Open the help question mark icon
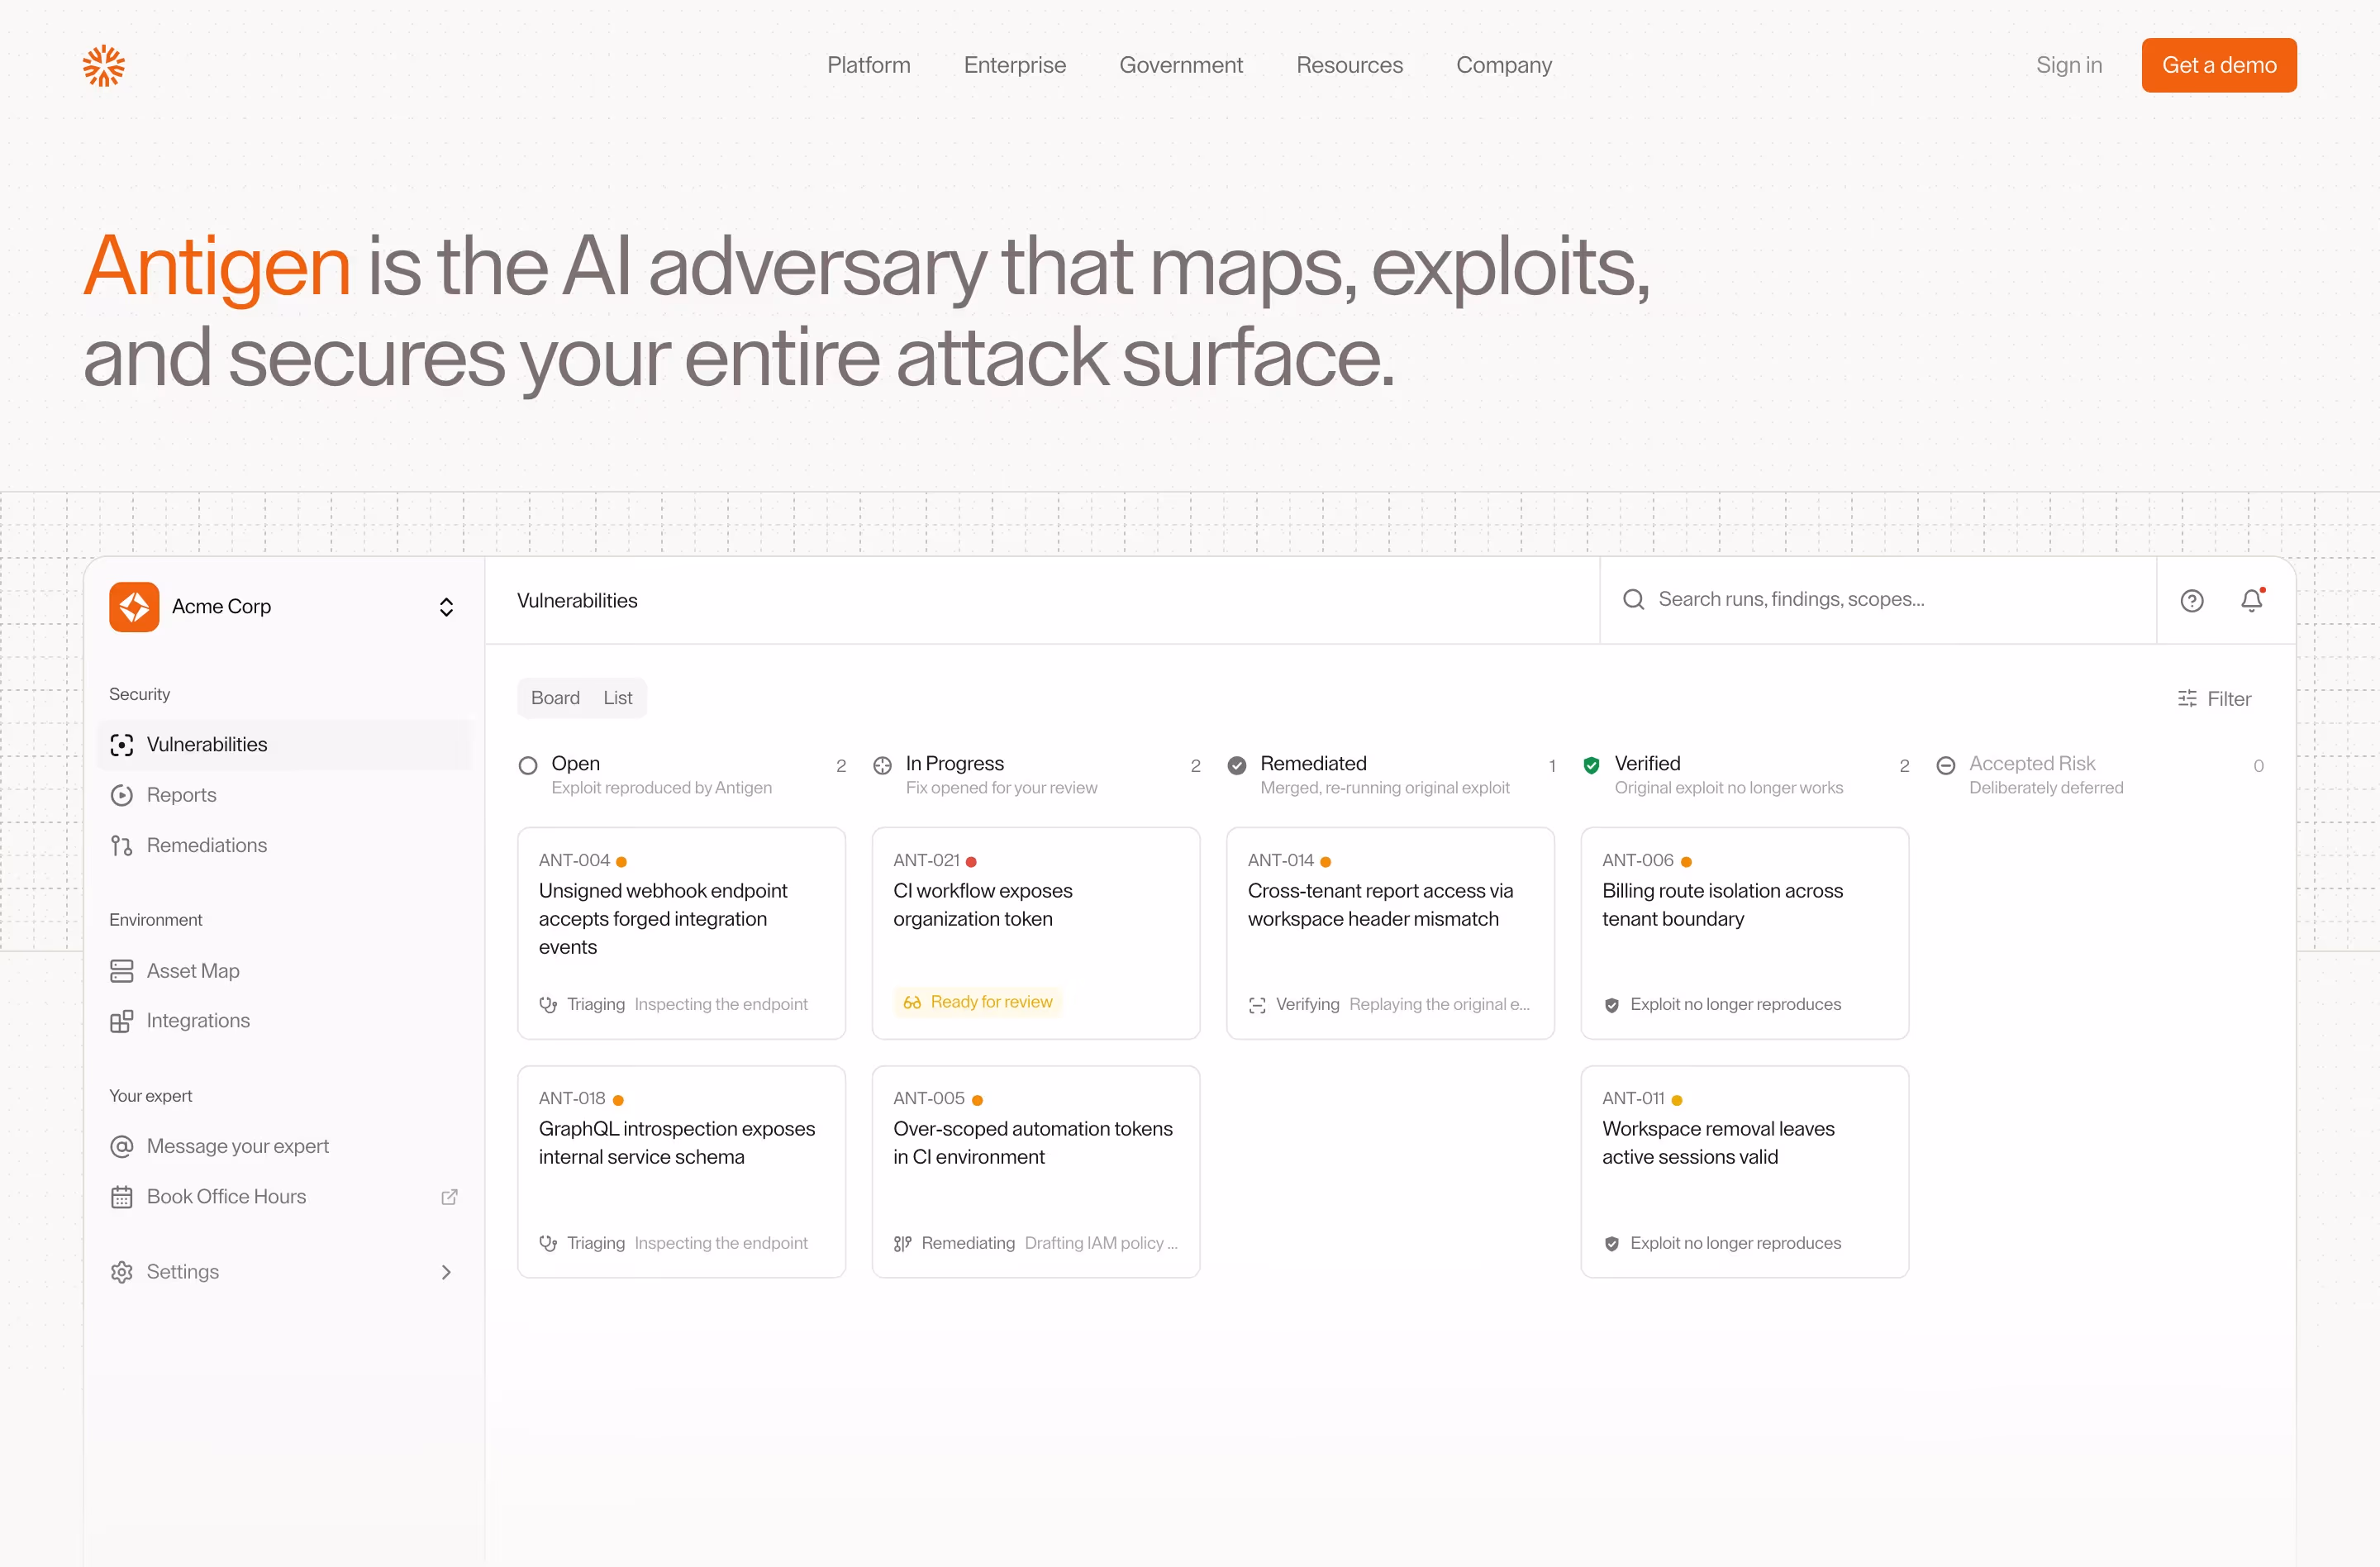2380x1567 pixels. 2192,600
